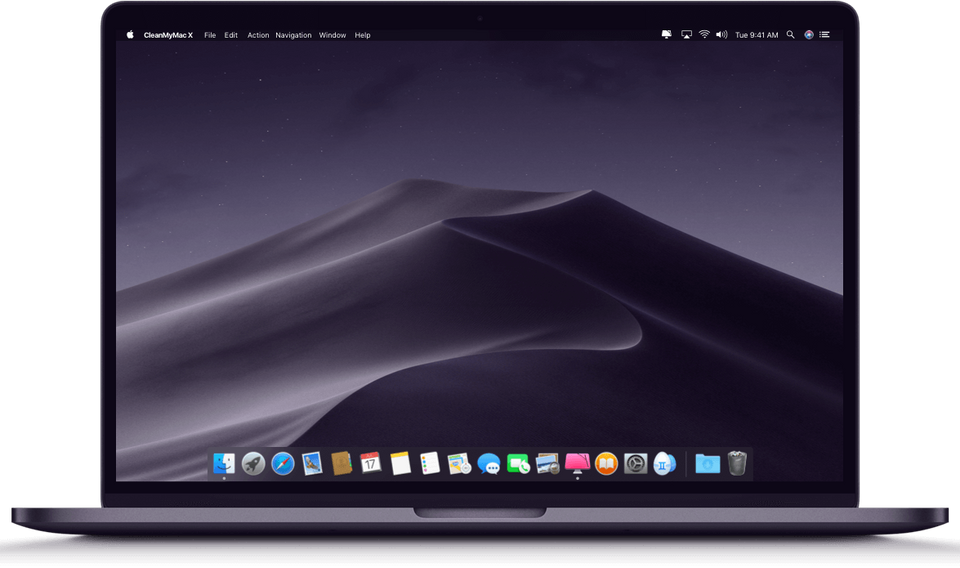The width and height of the screenshot is (960, 568).
Task: Launch Safari from the Dock
Action: click(283, 464)
